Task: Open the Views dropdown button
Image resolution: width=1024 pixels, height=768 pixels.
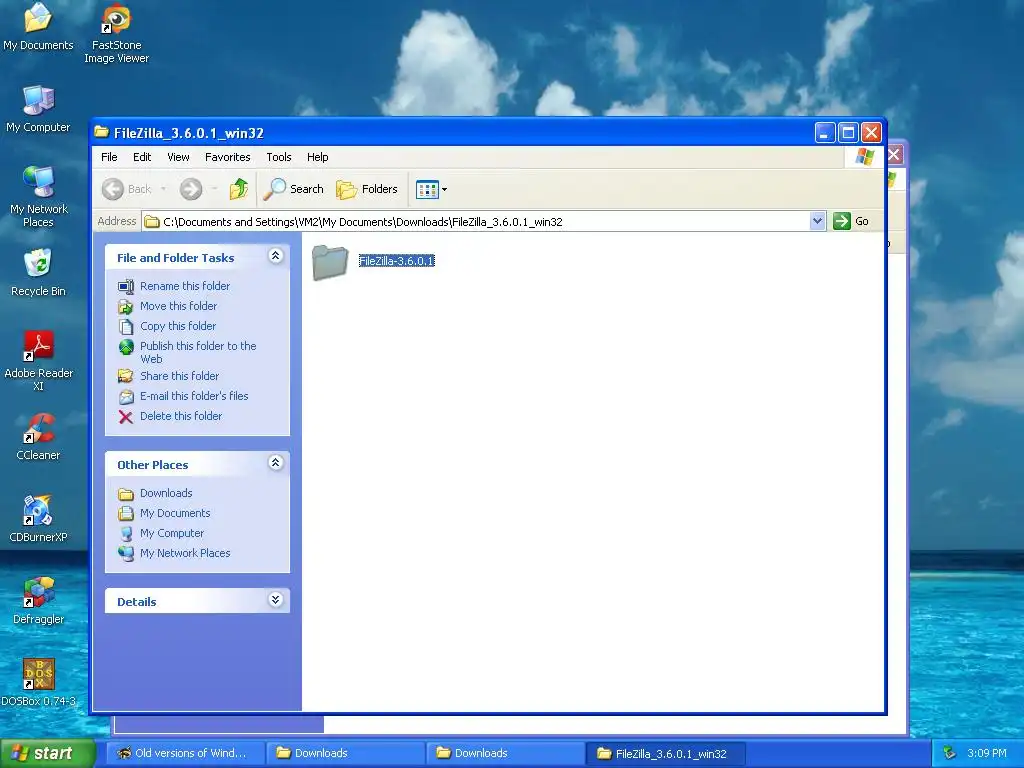Action: point(431,189)
